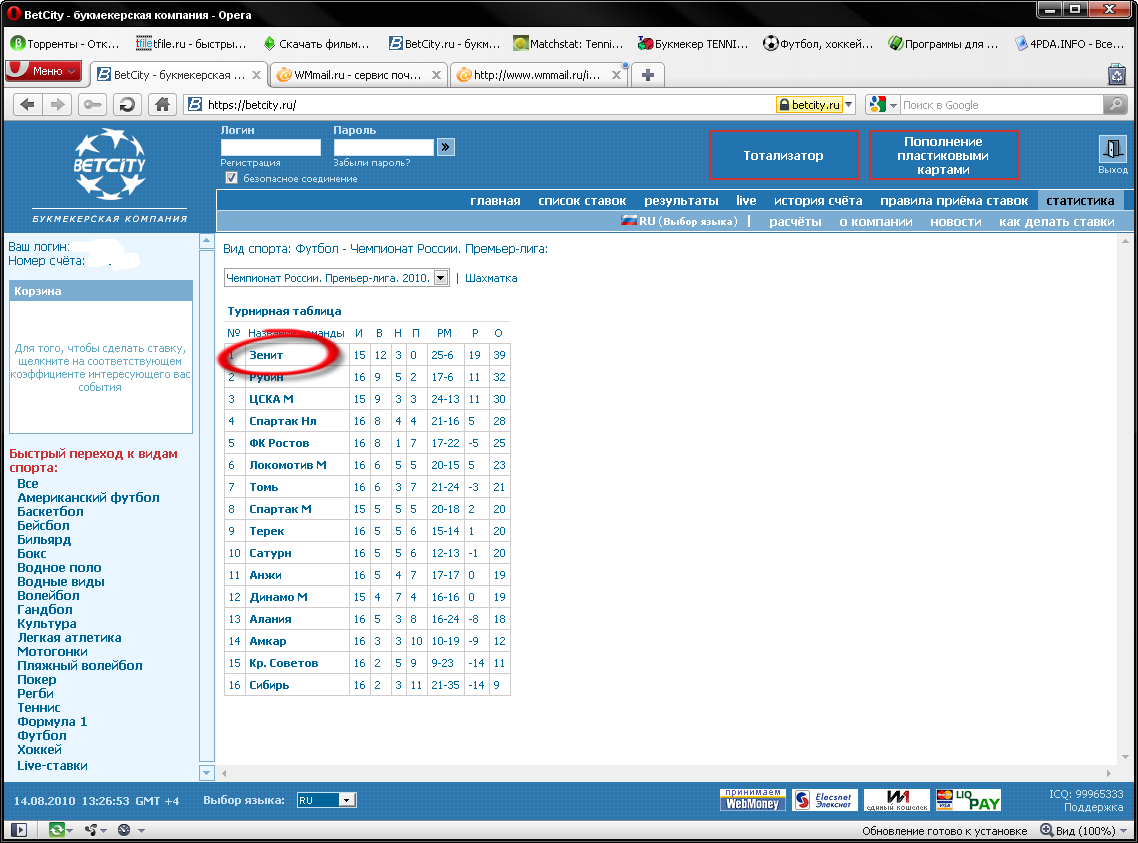The width and height of the screenshot is (1138, 843).
Task: Go to the Home page icon
Action: pyautogui.click(x=163, y=104)
